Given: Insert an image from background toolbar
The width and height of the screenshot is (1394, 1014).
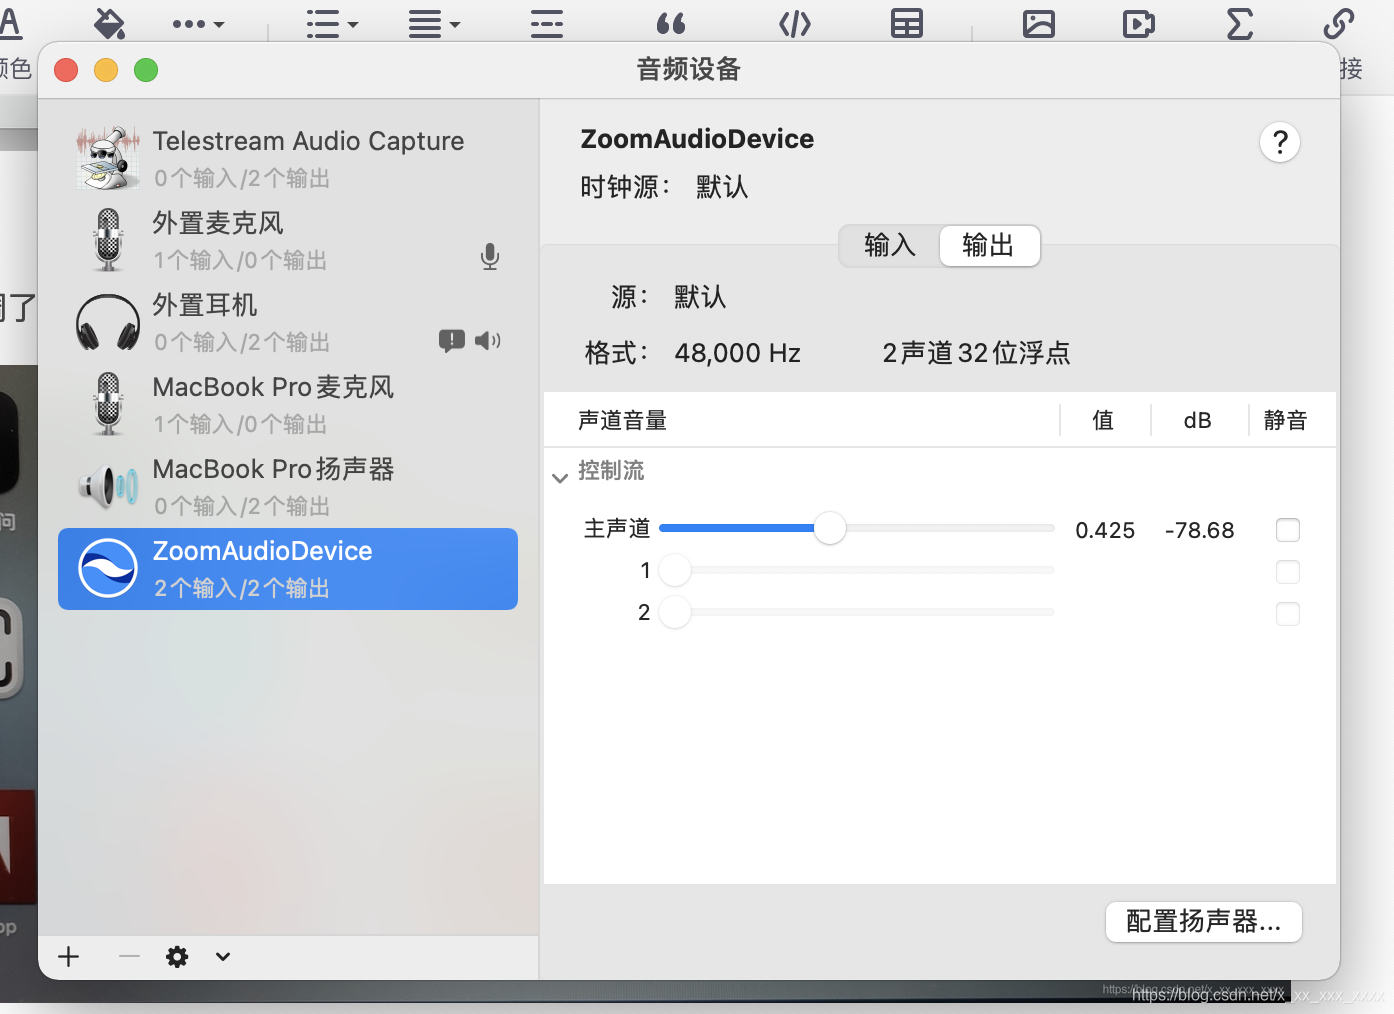Looking at the screenshot, I should click(x=1039, y=24).
